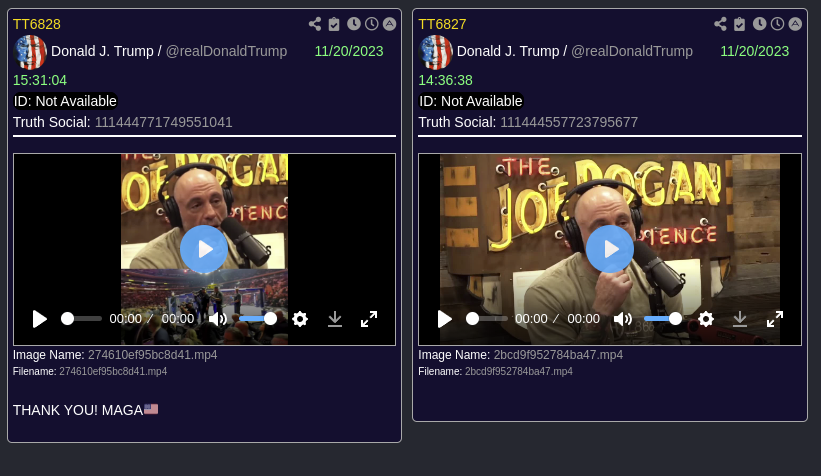
Task: Click share icon on TT6827 card
Action: pos(720,24)
